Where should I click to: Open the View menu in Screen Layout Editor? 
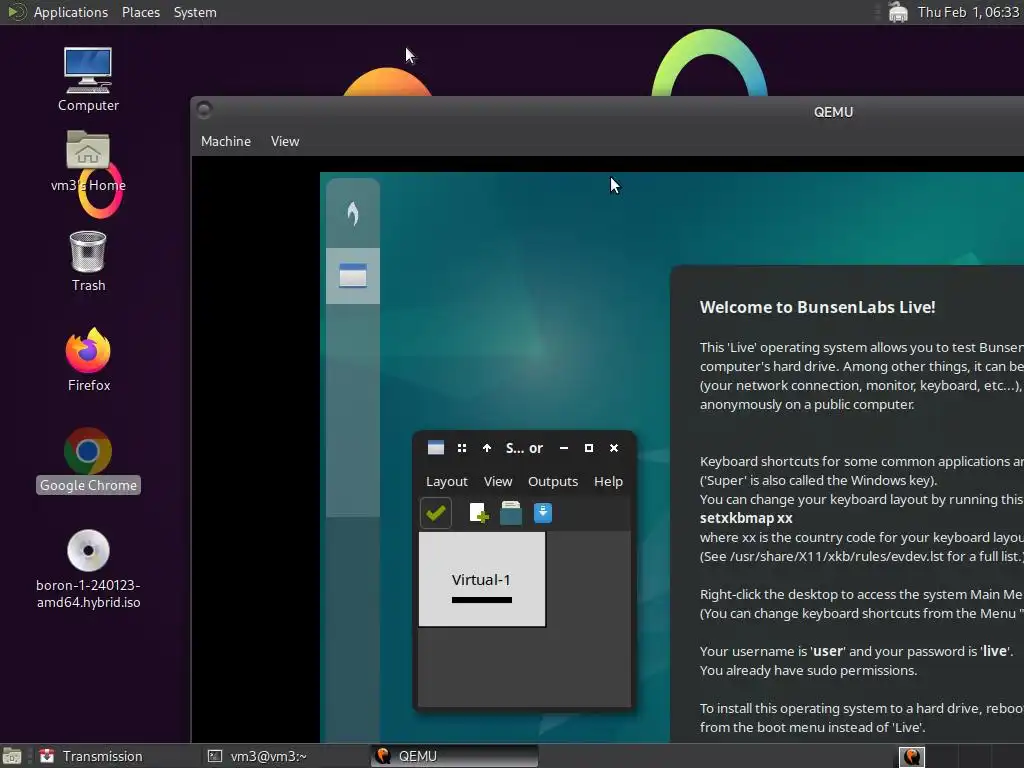coord(498,482)
